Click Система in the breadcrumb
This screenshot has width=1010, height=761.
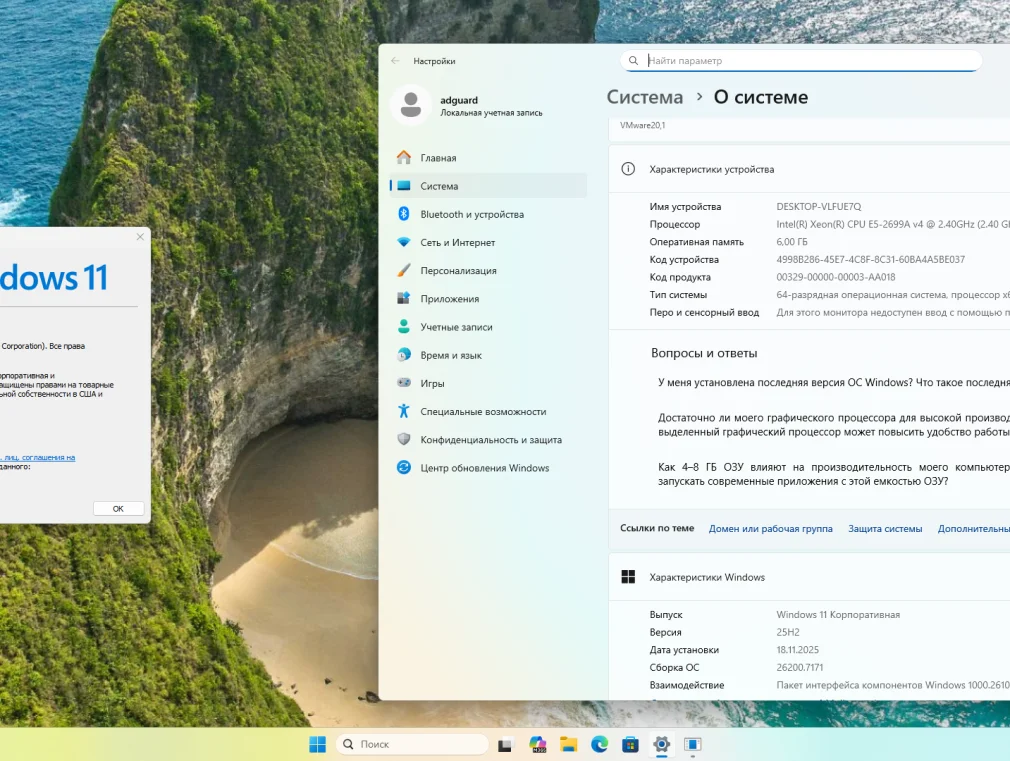(x=644, y=97)
